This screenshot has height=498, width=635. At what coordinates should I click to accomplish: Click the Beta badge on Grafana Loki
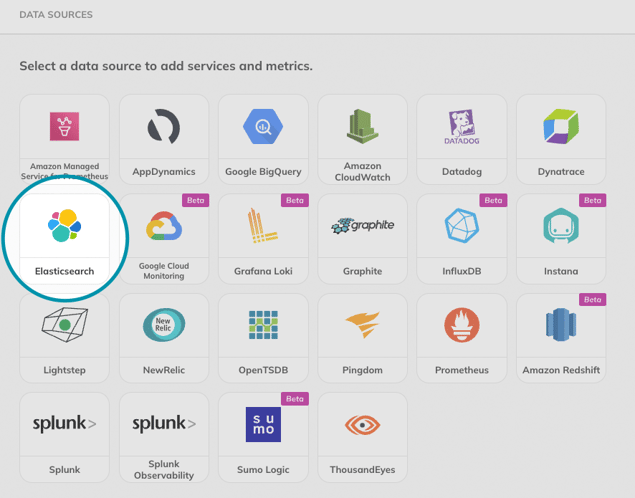coord(295,200)
